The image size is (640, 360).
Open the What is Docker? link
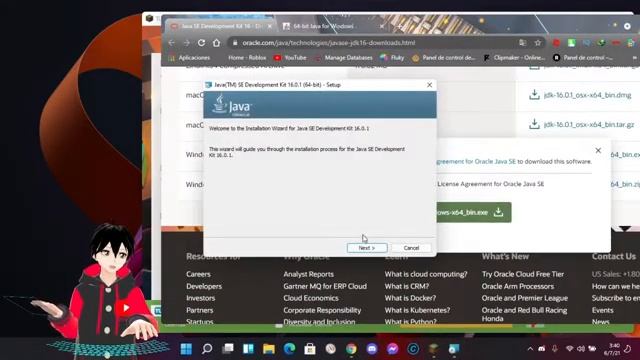[410, 298]
